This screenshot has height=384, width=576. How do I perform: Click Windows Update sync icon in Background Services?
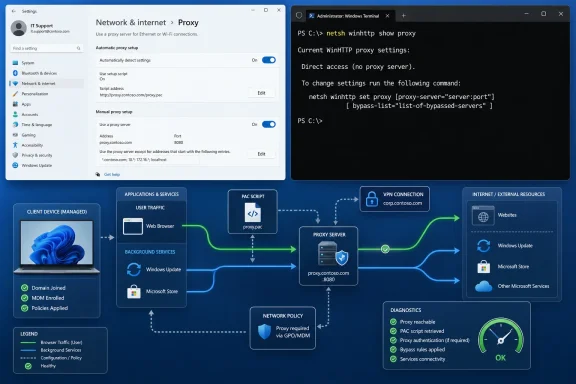click(x=133, y=269)
